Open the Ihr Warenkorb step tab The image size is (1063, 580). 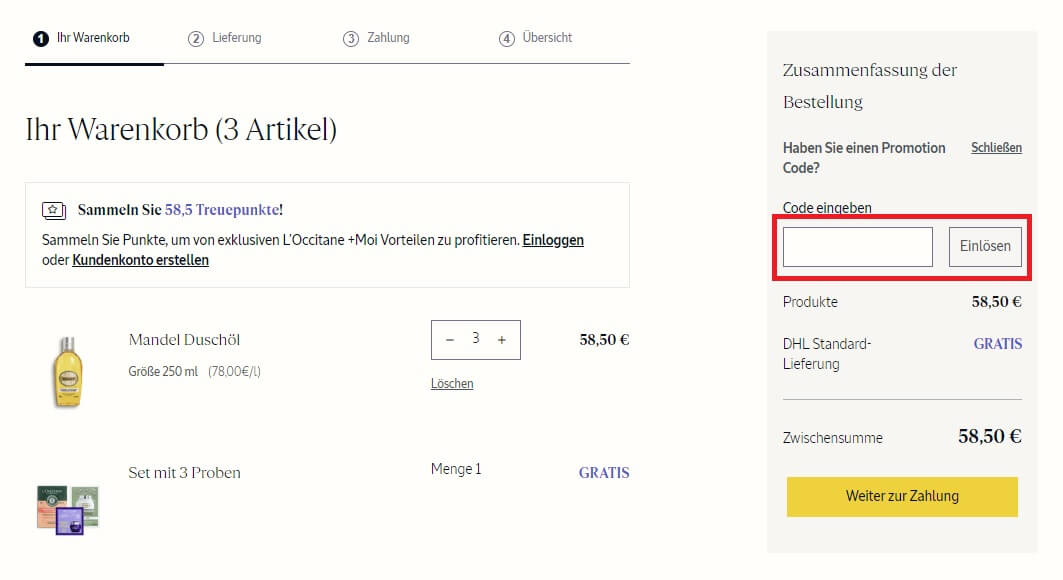click(x=81, y=38)
